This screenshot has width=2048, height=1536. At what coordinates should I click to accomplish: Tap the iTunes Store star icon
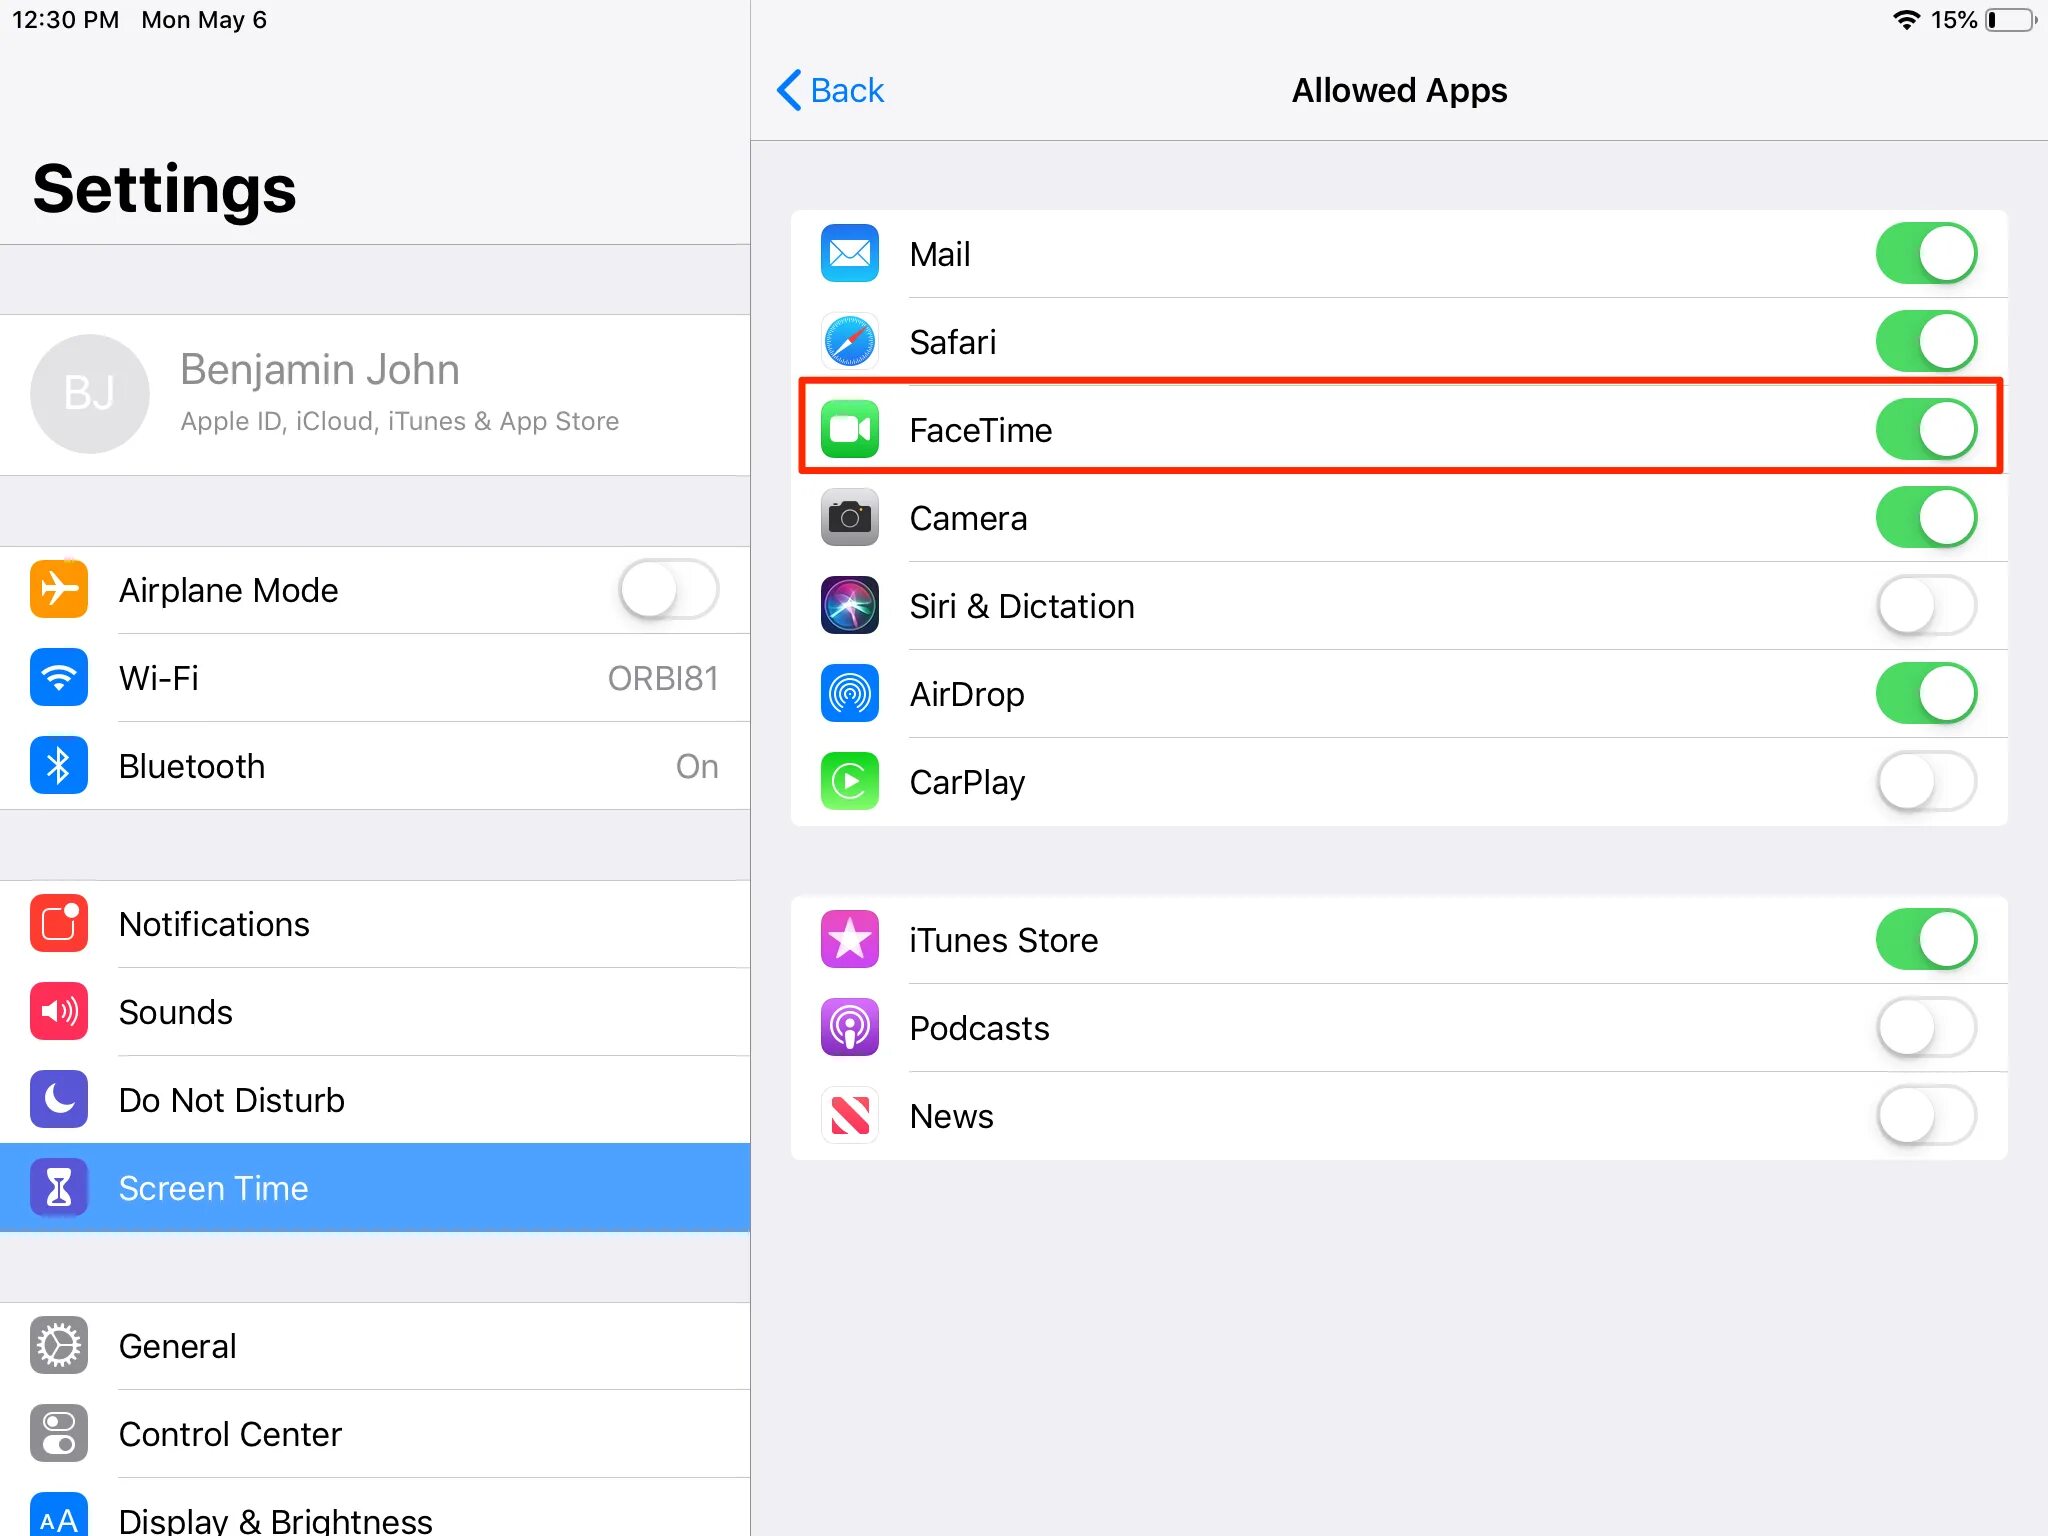click(x=849, y=940)
